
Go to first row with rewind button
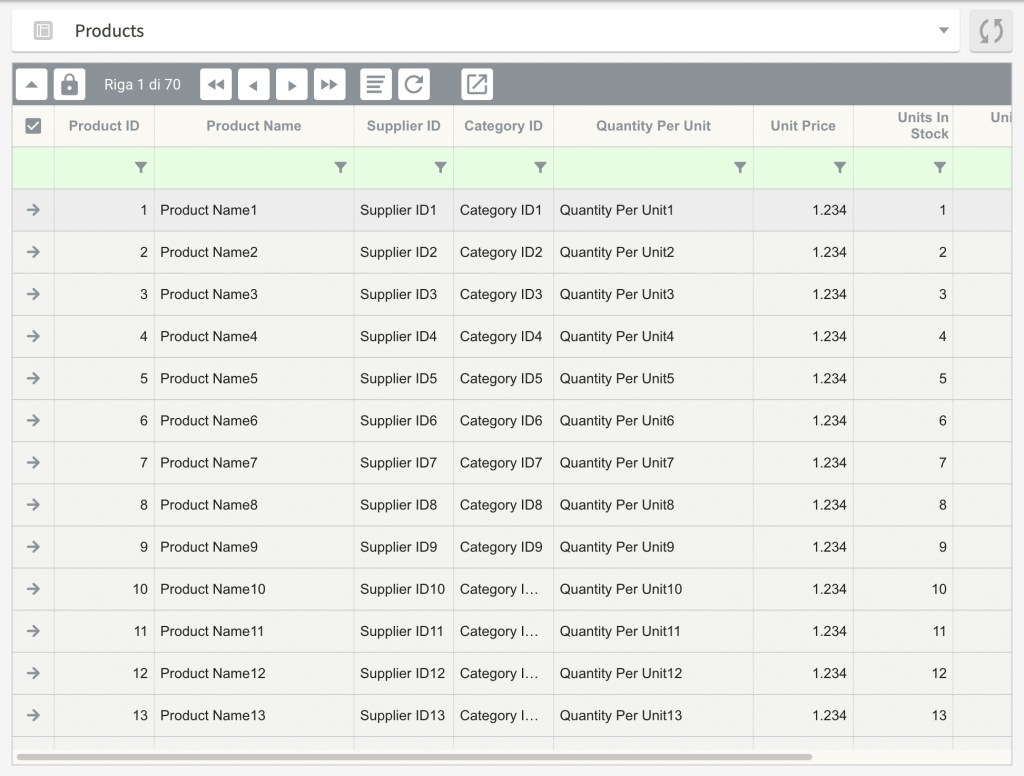216,84
